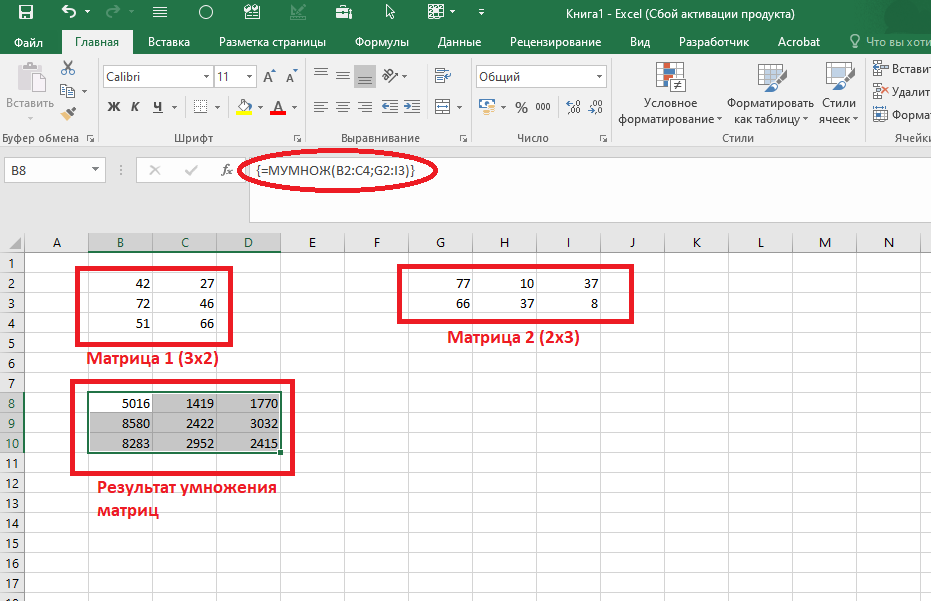The image size is (931, 601).
Task: Increase decimal places
Action: click(x=573, y=107)
